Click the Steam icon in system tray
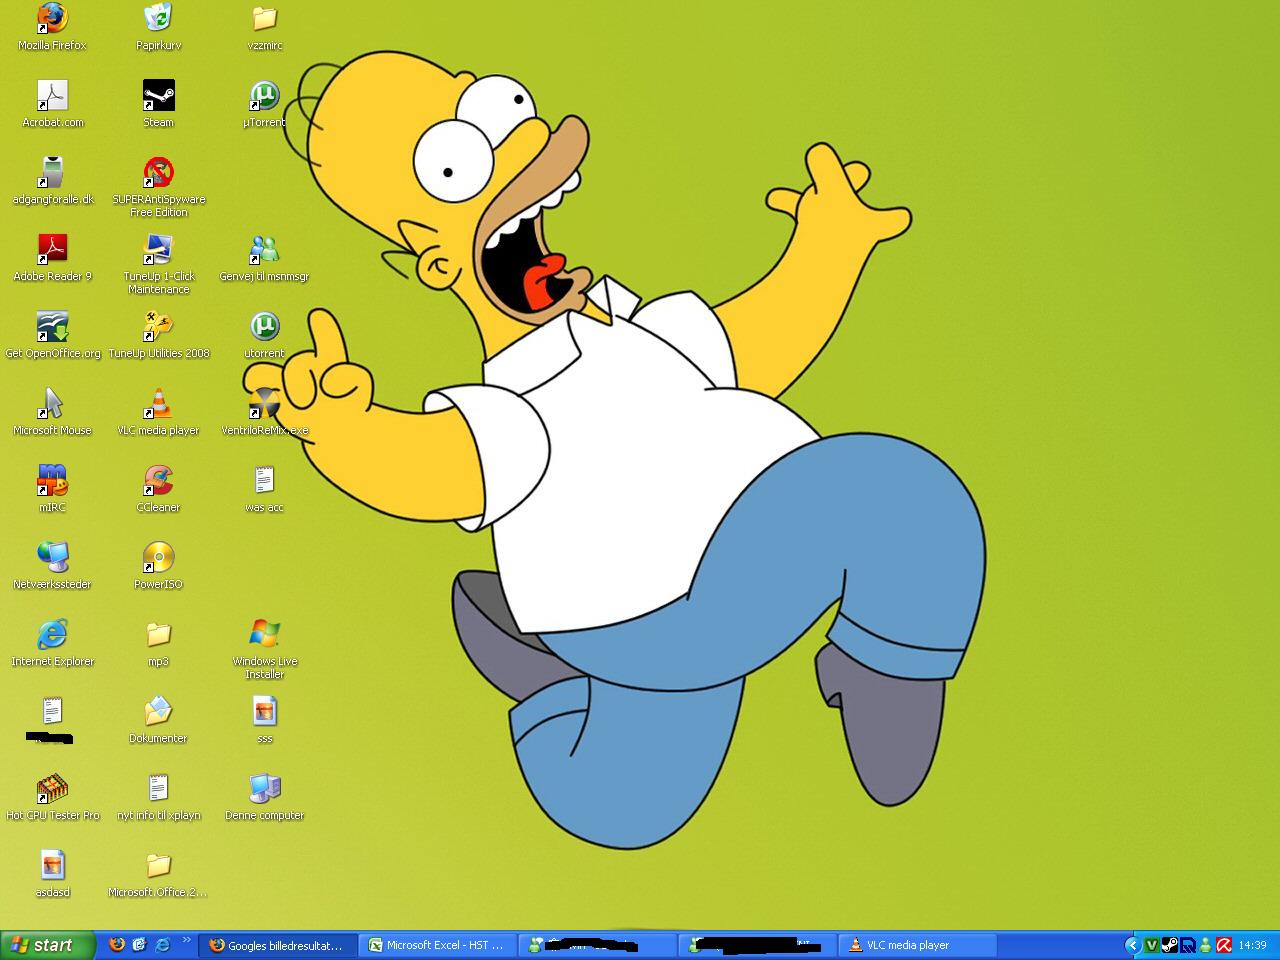Viewport: 1280px width, 960px height. [1169, 945]
